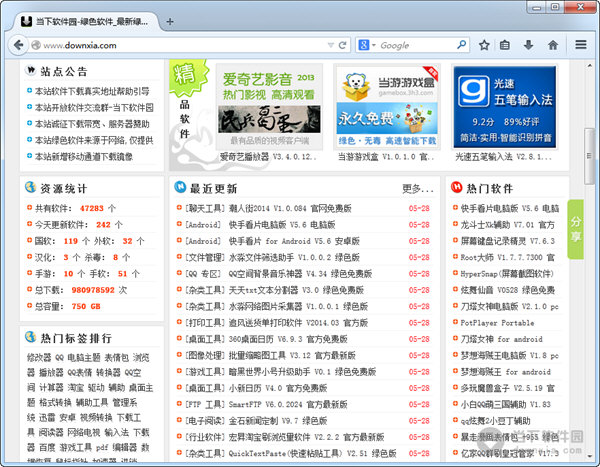Go back with the browser back arrow
The width and height of the screenshot is (600, 467).
click(18, 45)
